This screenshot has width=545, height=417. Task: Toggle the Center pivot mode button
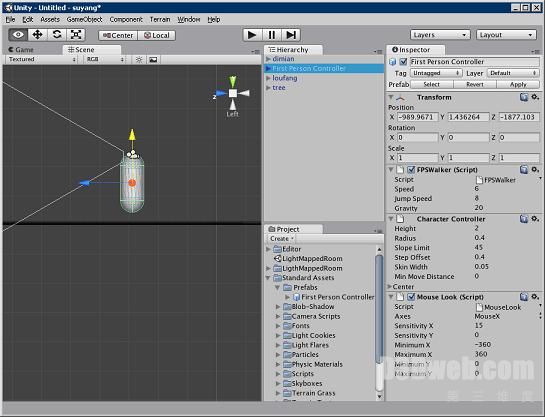(x=118, y=35)
